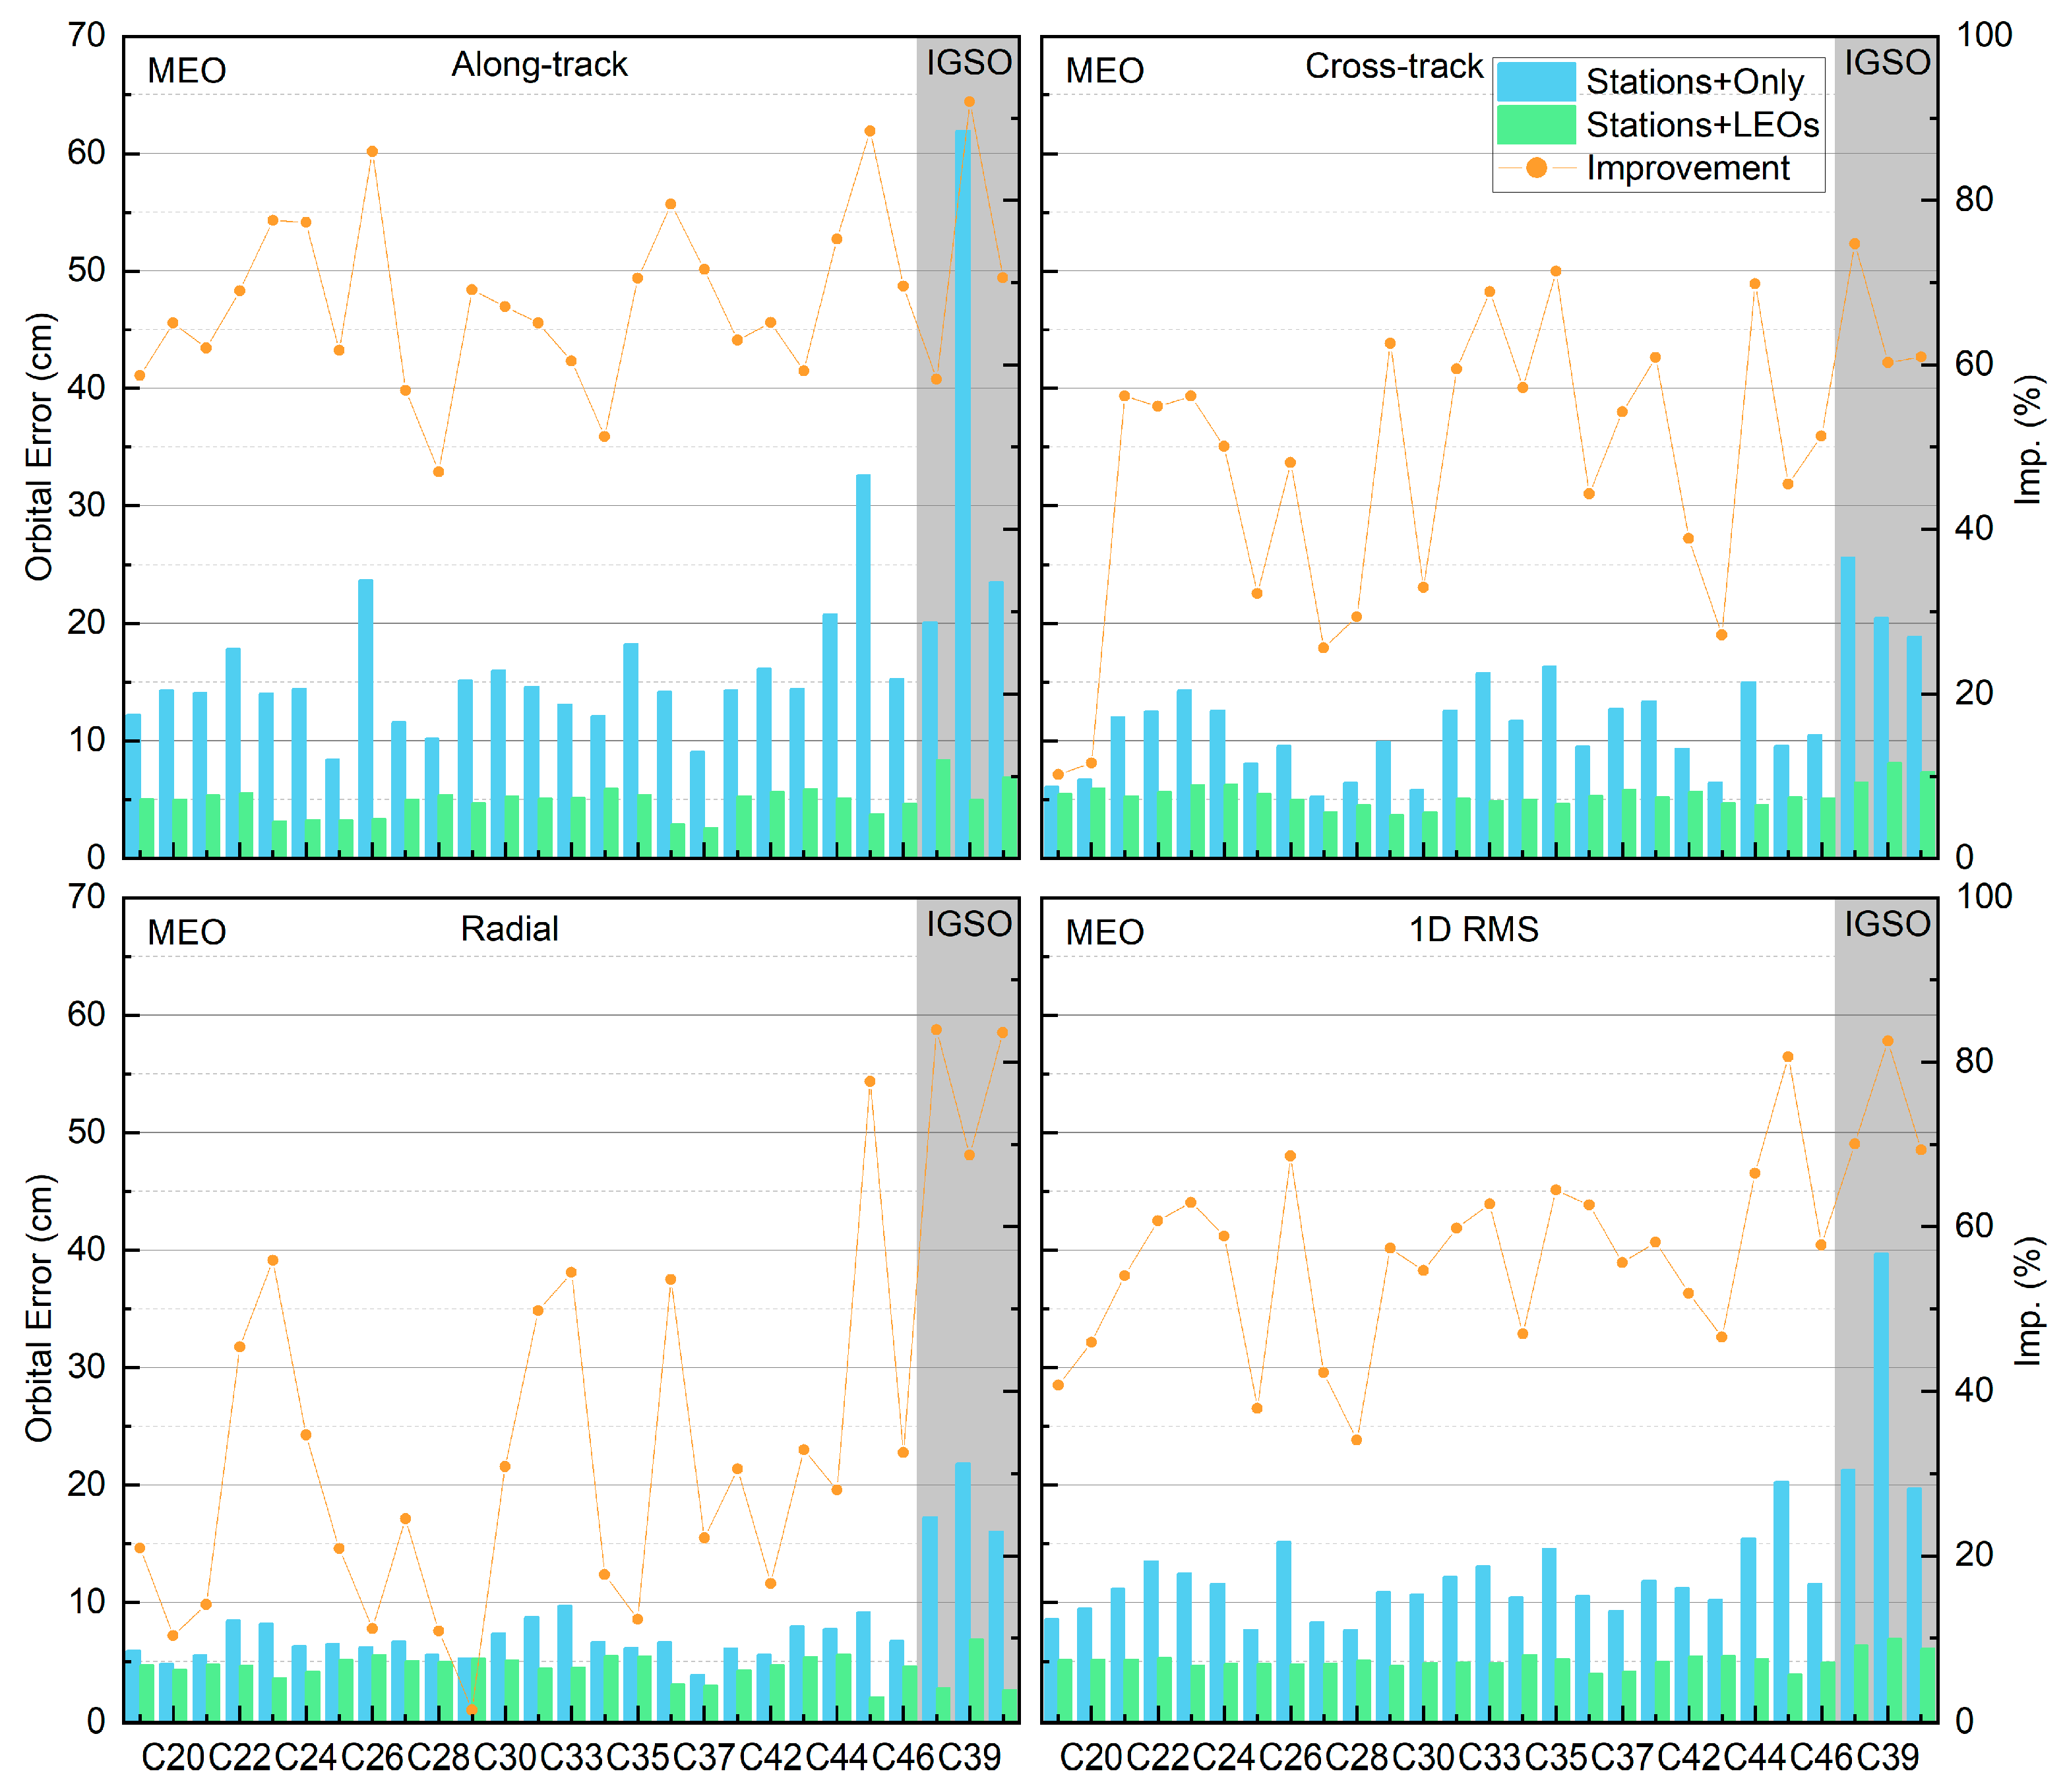Click the C39 tick label under 1D RMS panel
The width and height of the screenshot is (2065, 1792).
point(1887,1757)
